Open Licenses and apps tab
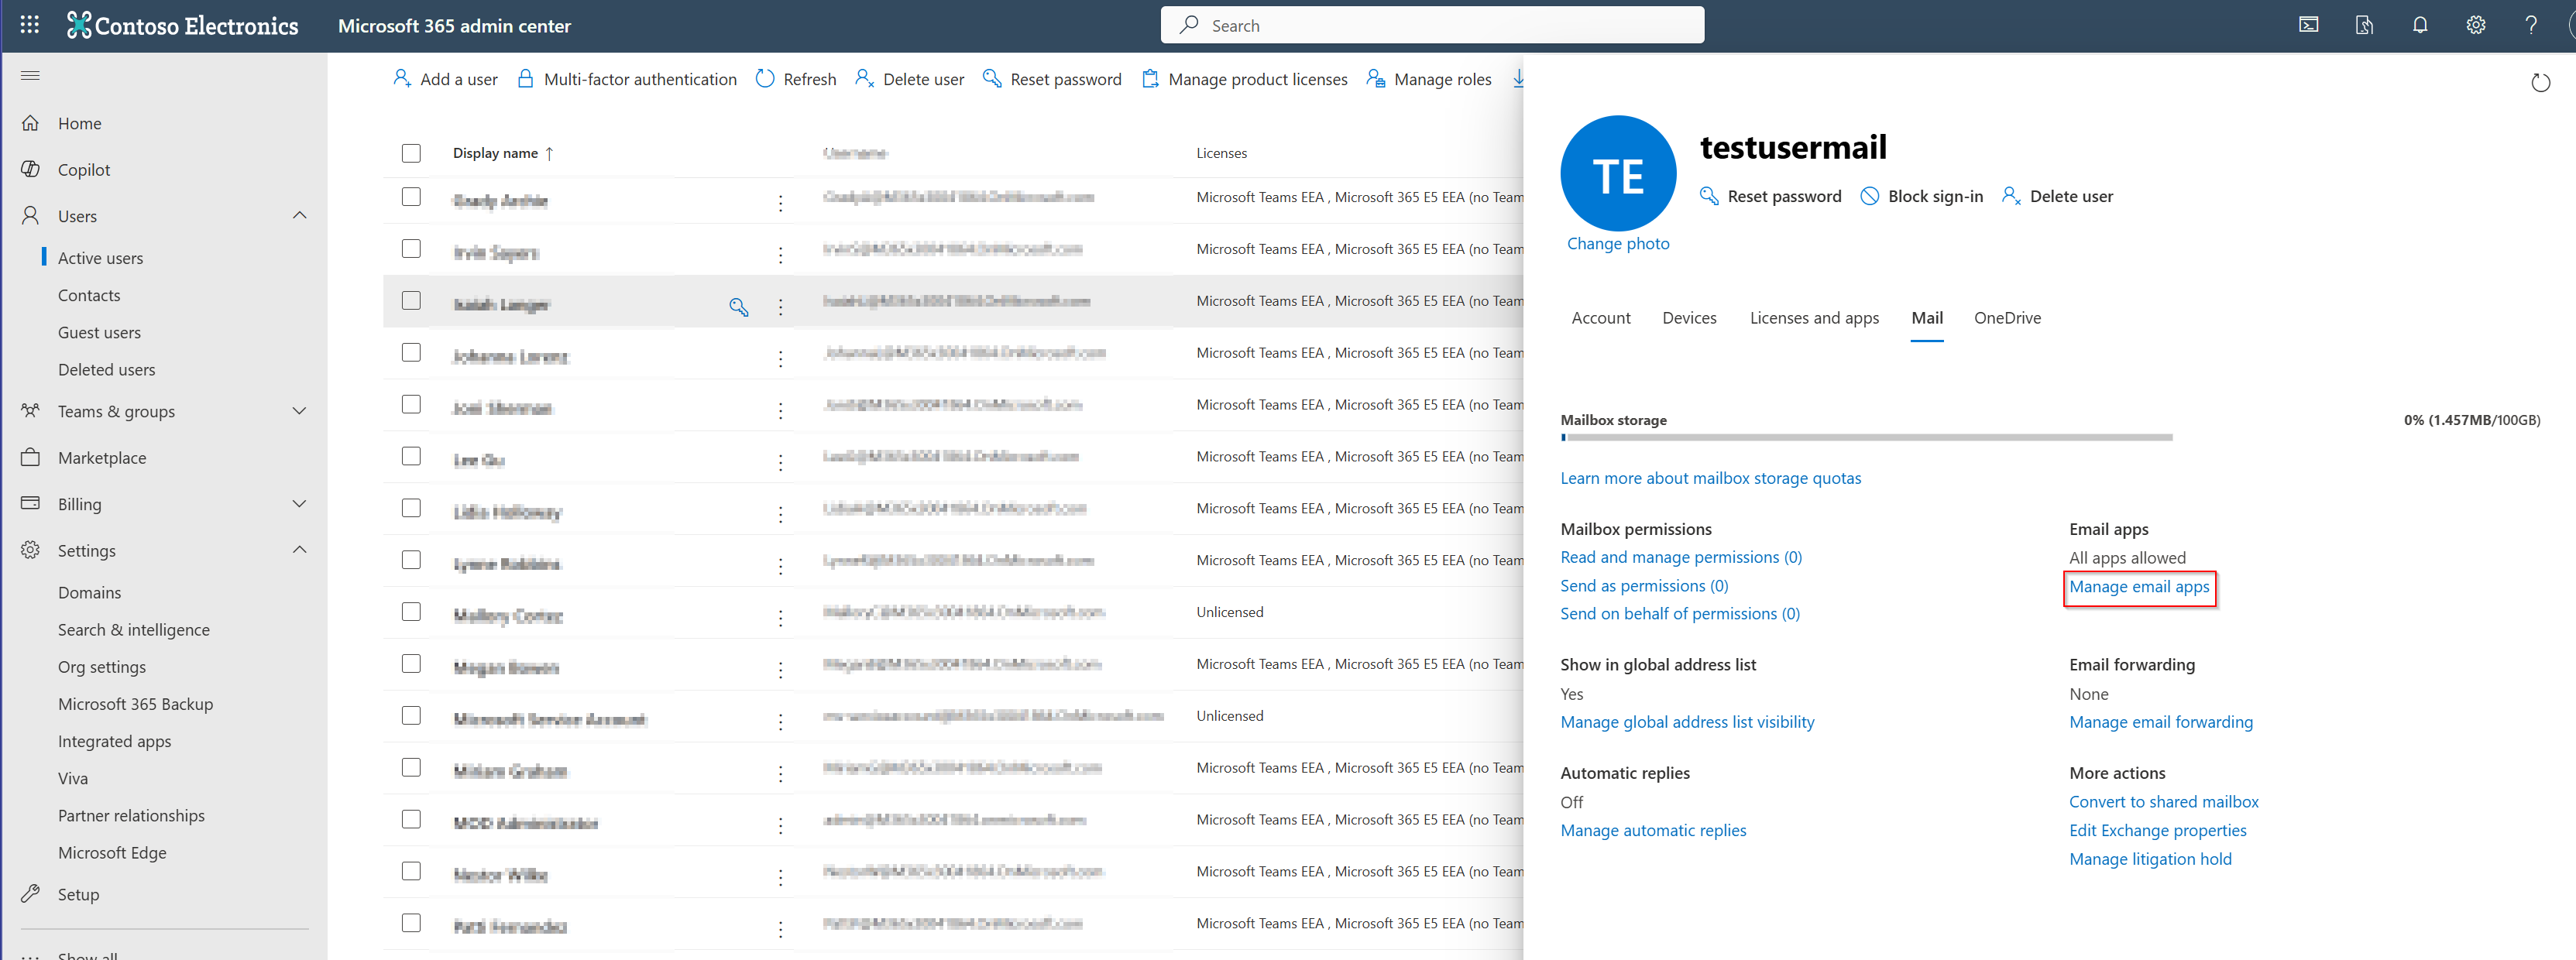The height and width of the screenshot is (960, 2576). 1814,317
